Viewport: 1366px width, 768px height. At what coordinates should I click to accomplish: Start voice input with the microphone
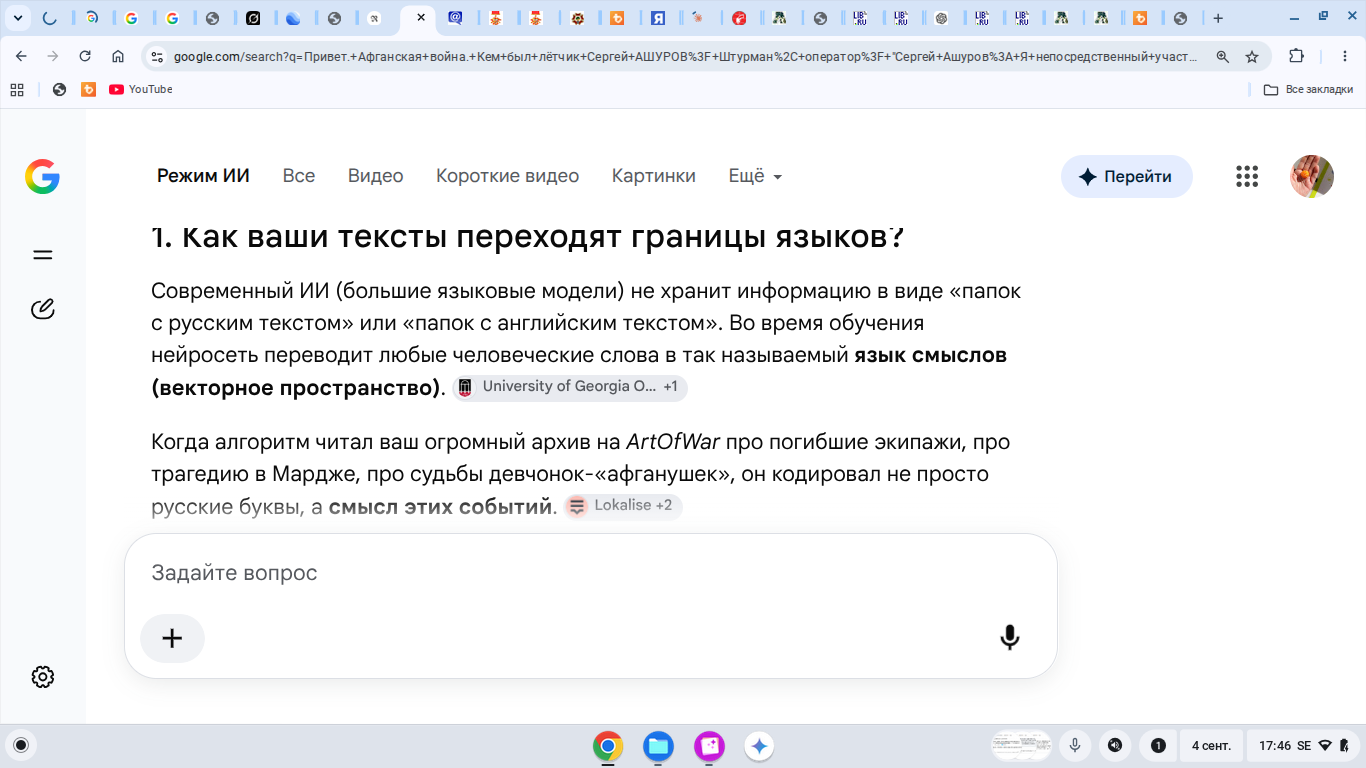pos(1010,637)
